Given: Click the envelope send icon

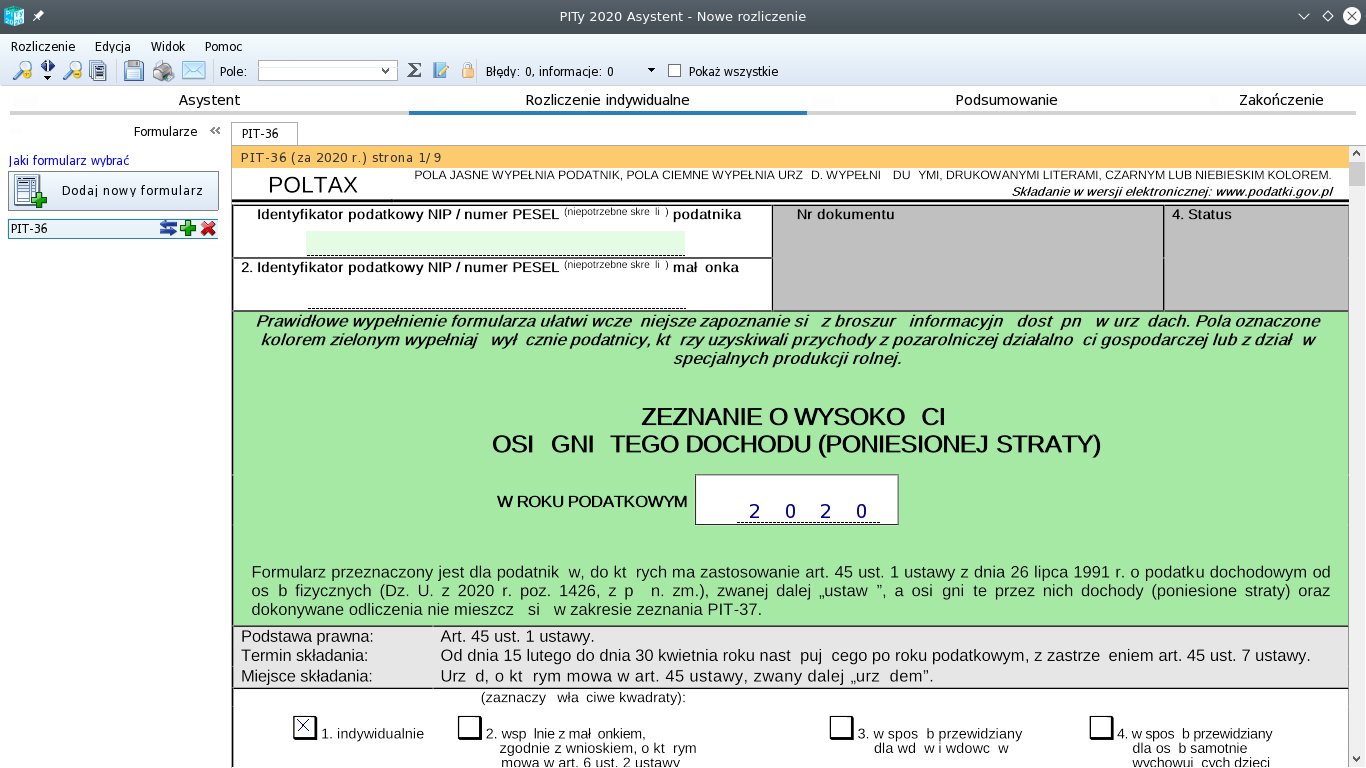Looking at the screenshot, I should point(193,71).
